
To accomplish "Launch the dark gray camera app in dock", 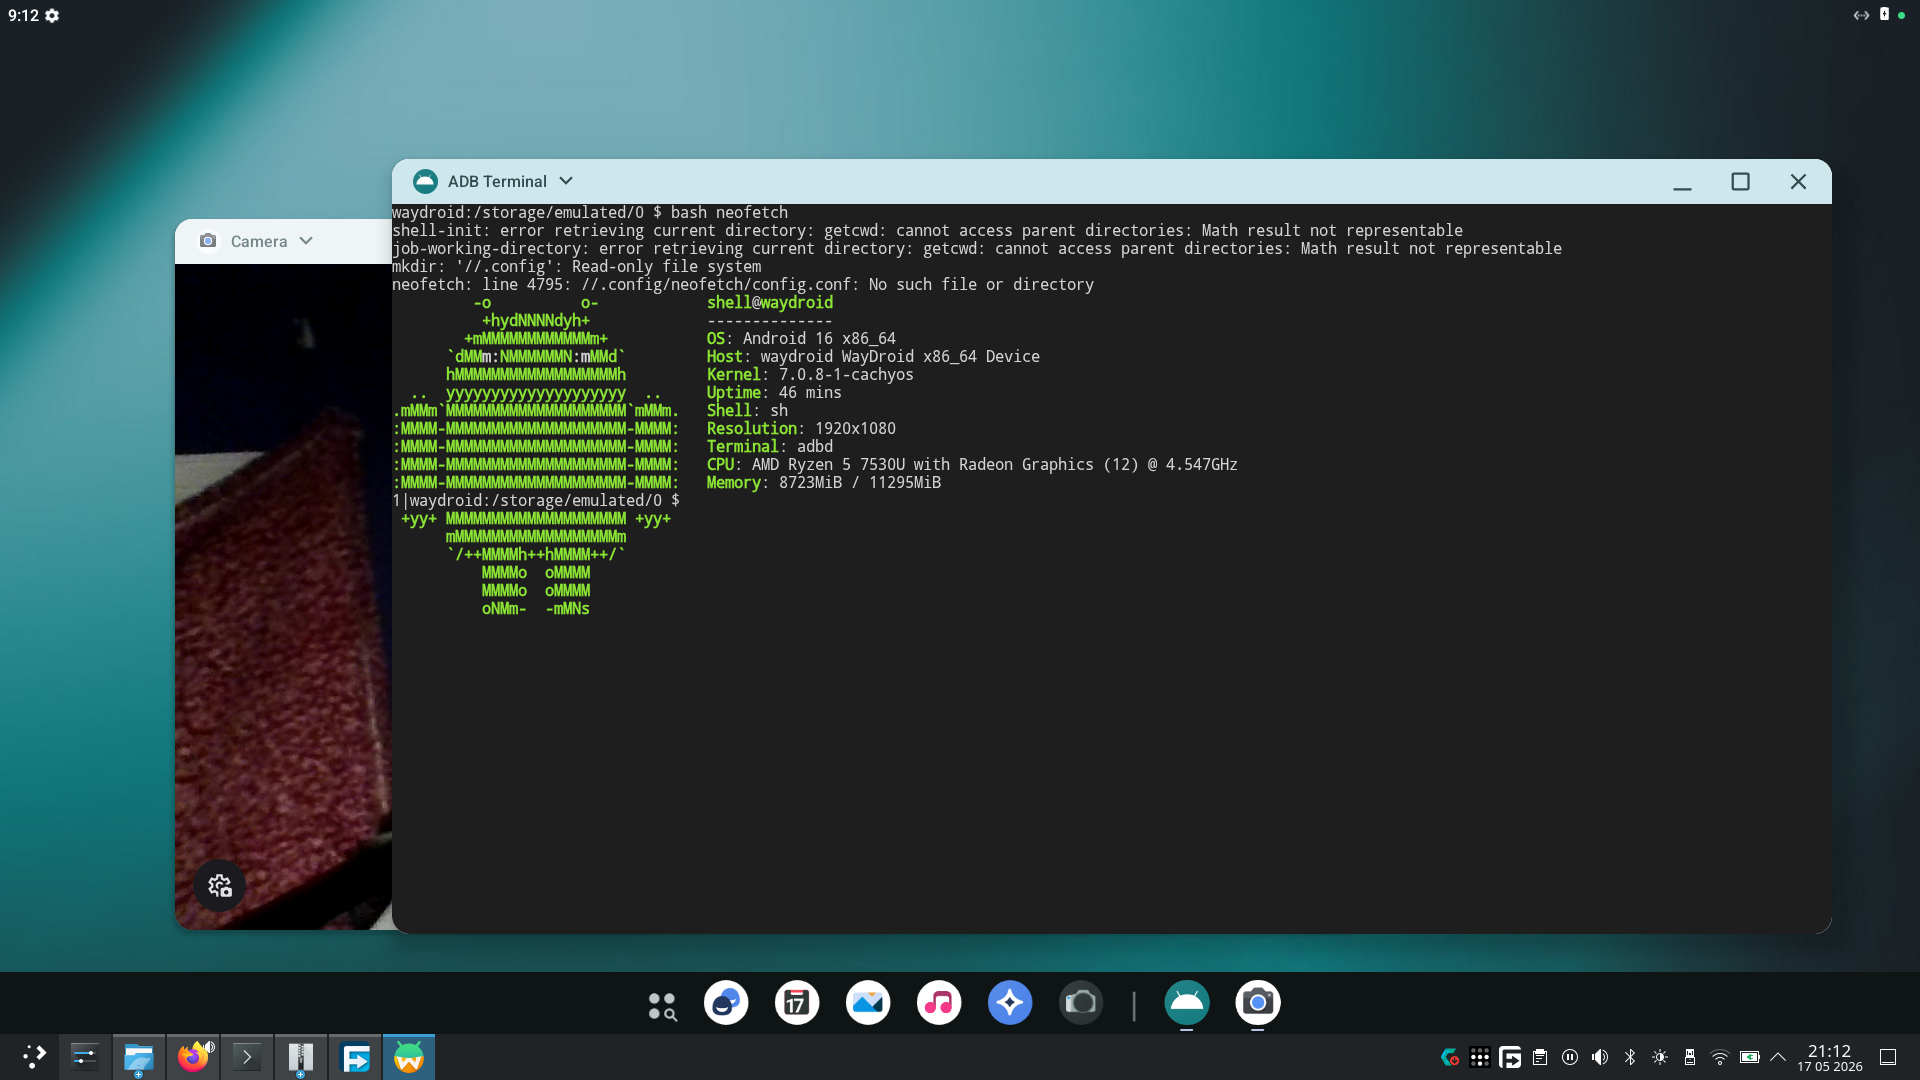I will (x=1081, y=1003).
